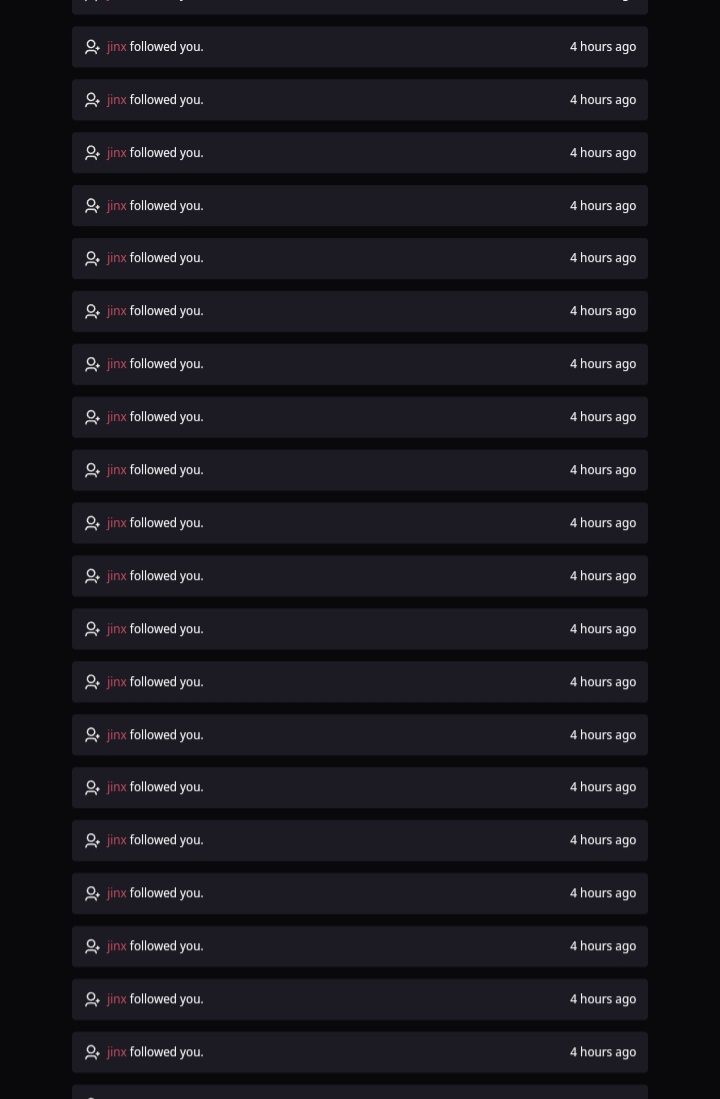Click 'followed you.' text in seventeenth full notification

[167, 893]
